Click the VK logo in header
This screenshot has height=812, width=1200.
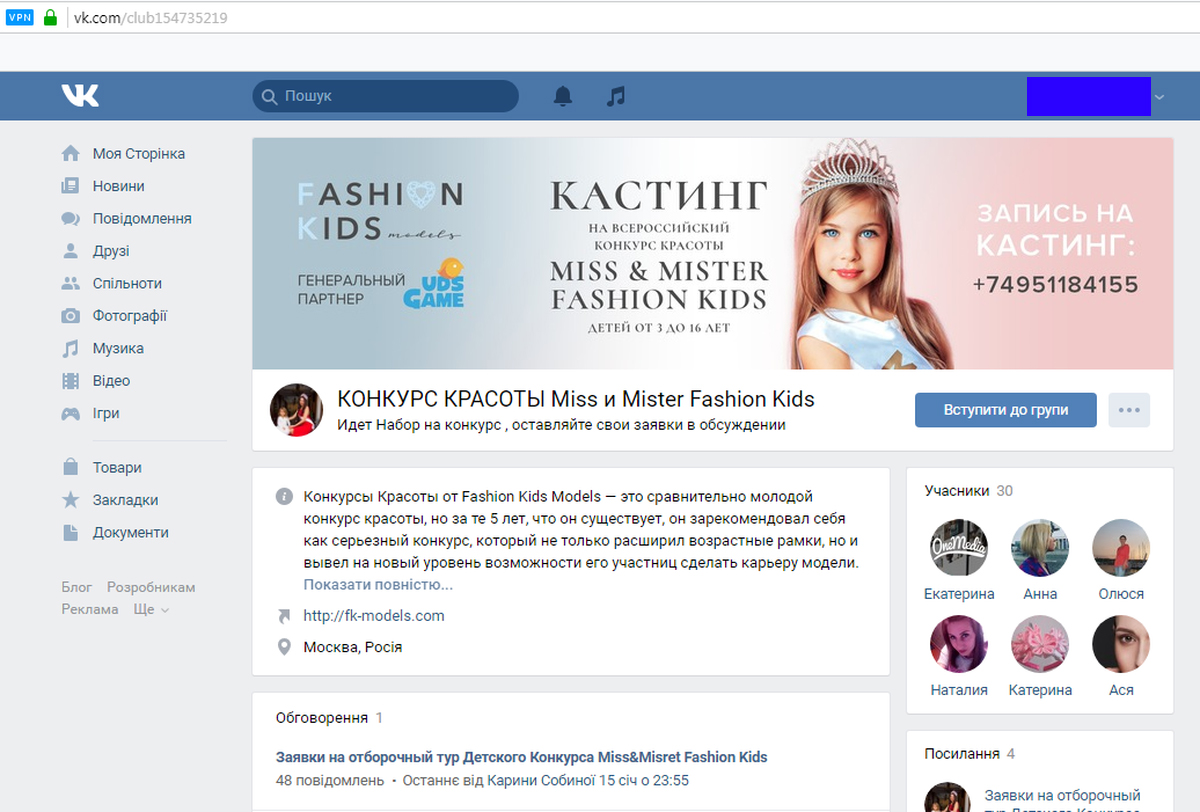tap(80, 96)
